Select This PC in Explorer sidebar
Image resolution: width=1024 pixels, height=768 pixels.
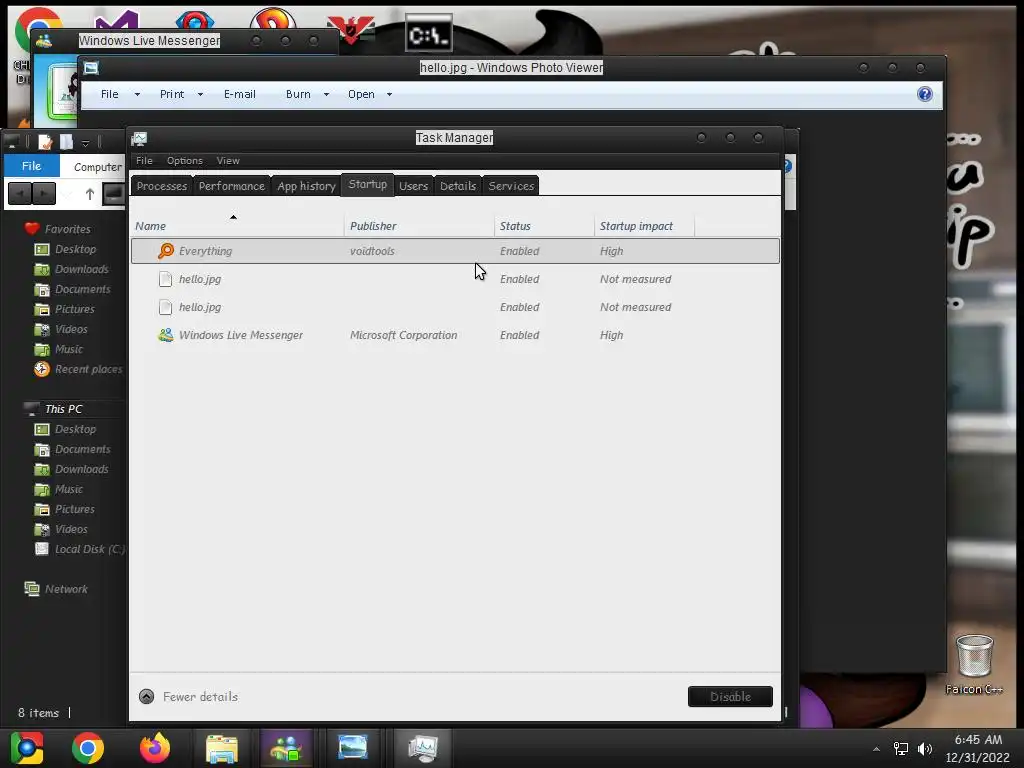coord(54,409)
